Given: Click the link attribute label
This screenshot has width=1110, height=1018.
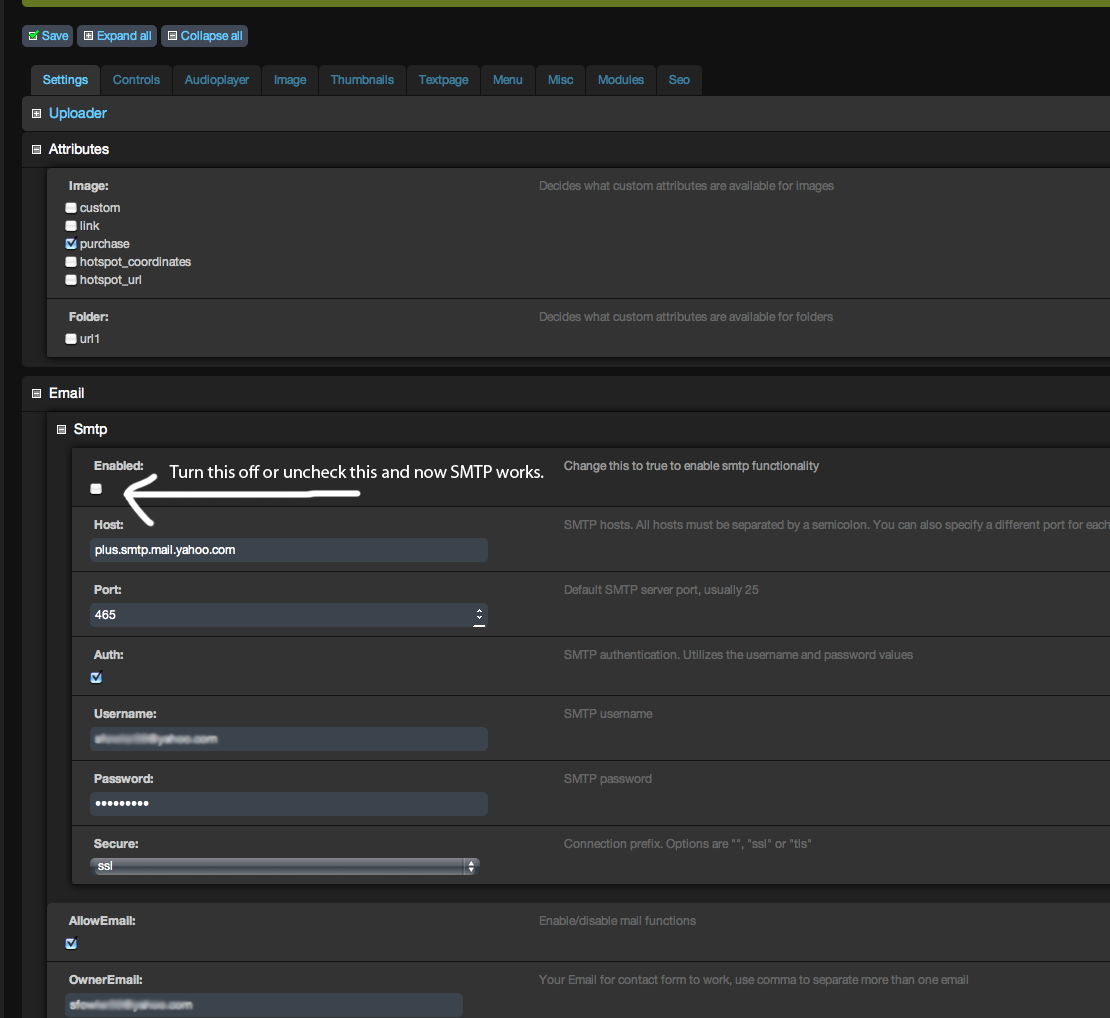Looking at the screenshot, I should pyautogui.click(x=89, y=226).
